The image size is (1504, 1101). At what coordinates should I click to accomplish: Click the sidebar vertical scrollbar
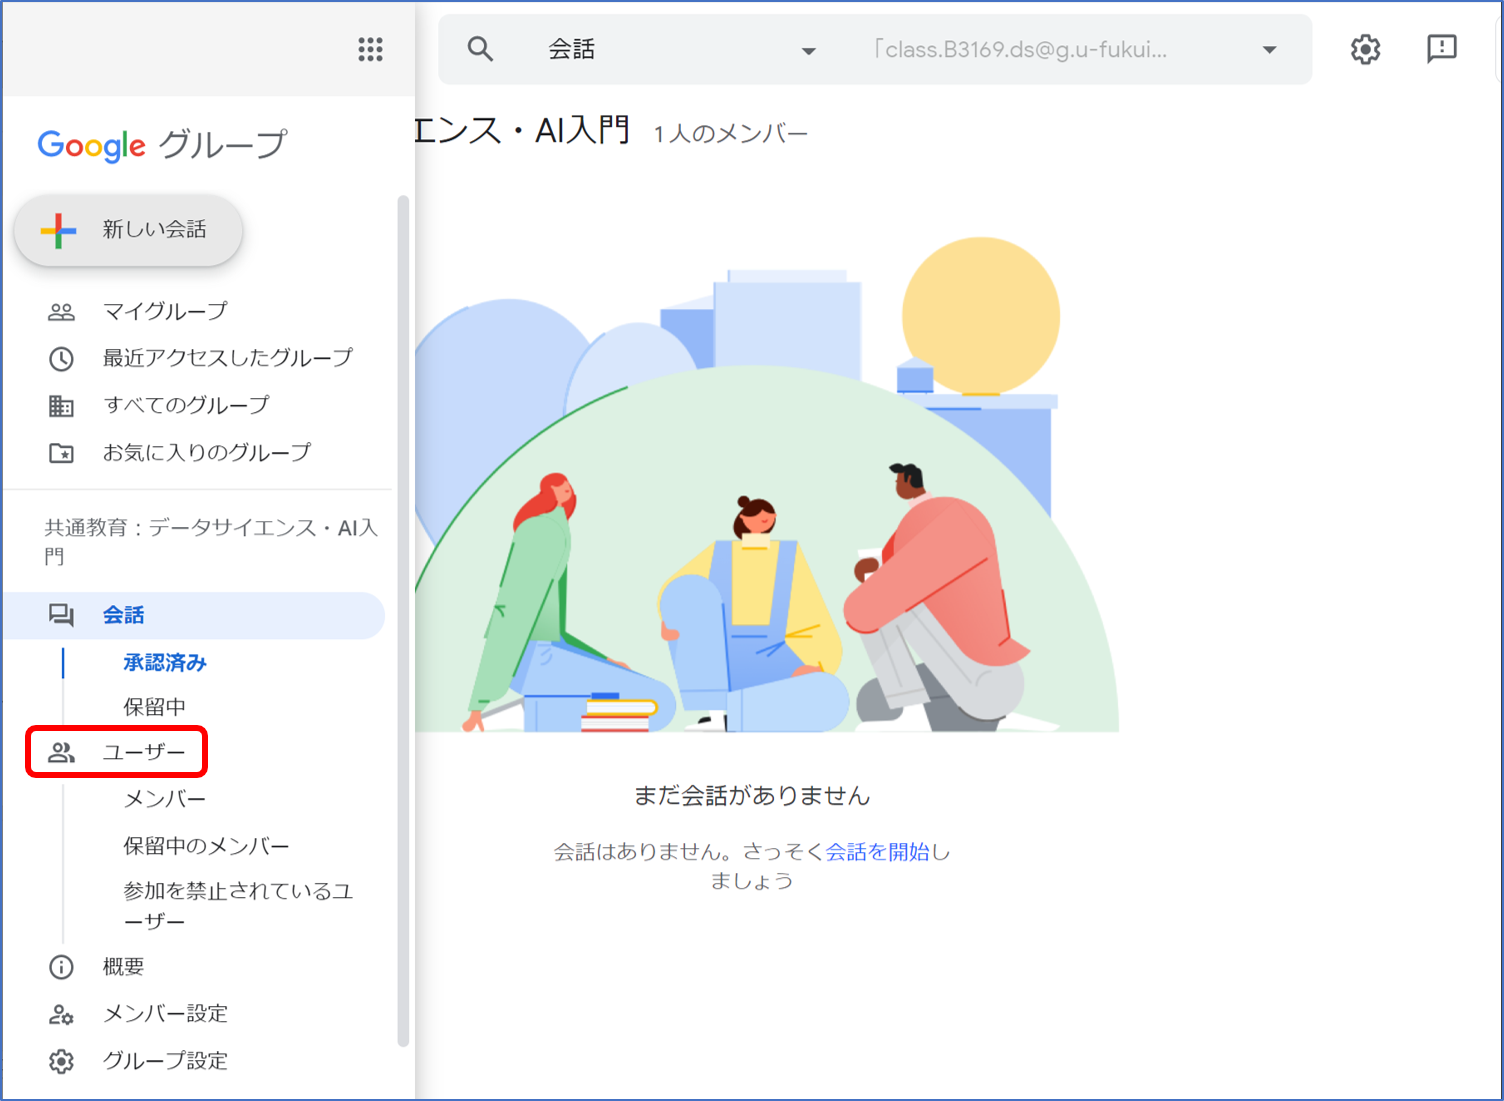coord(403,620)
